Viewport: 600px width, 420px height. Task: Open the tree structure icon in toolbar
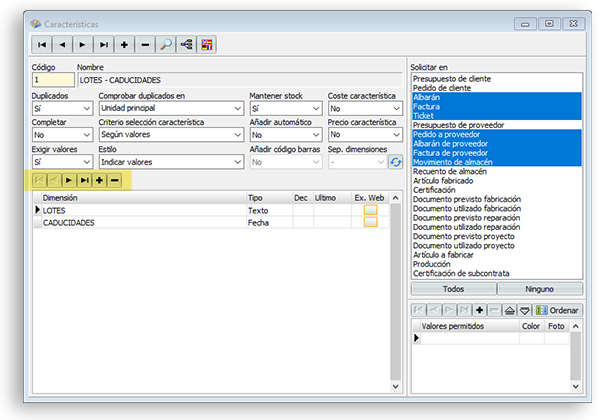tap(187, 45)
